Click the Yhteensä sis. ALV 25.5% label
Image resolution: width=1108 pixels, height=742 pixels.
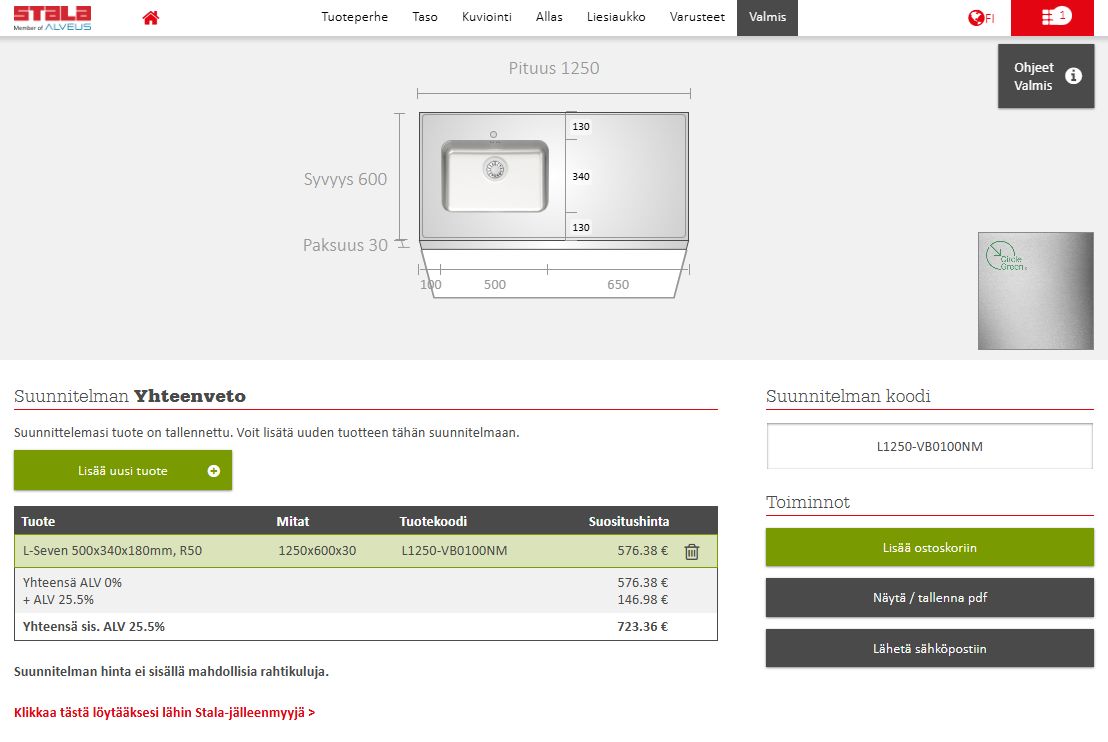pyautogui.click(x=94, y=626)
